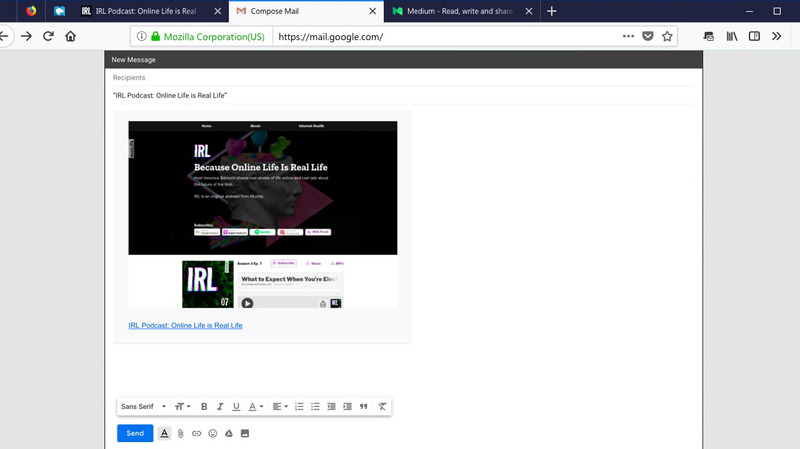
Task: Open a new browser tab
Action: click(x=552, y=11)
